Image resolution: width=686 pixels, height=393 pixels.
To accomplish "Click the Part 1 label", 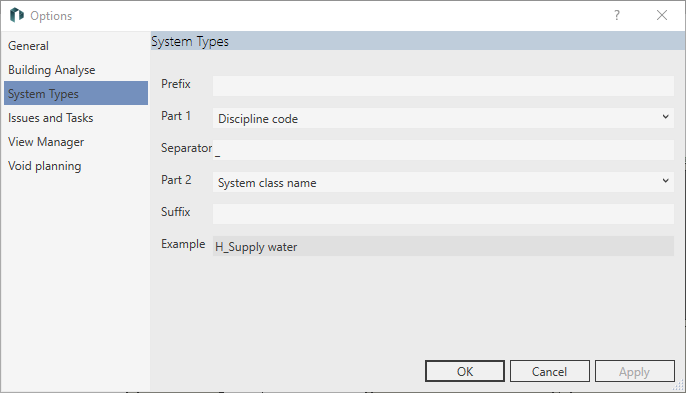I will point(176,116).
